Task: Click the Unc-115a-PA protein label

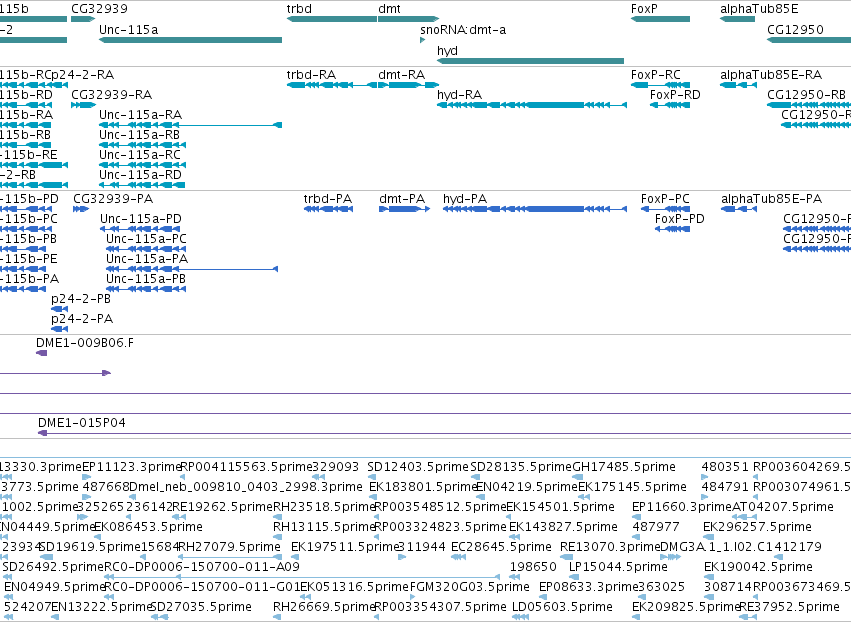Action: coord(147,259)
